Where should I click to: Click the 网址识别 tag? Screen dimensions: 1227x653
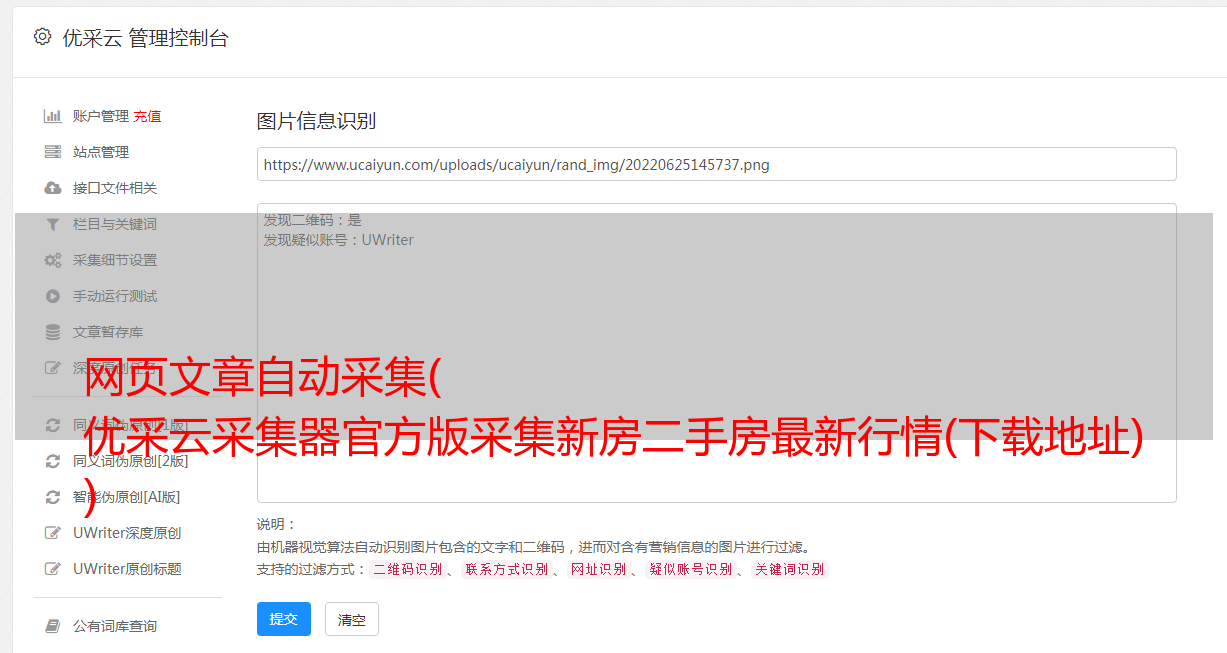(x=598, y=569)
